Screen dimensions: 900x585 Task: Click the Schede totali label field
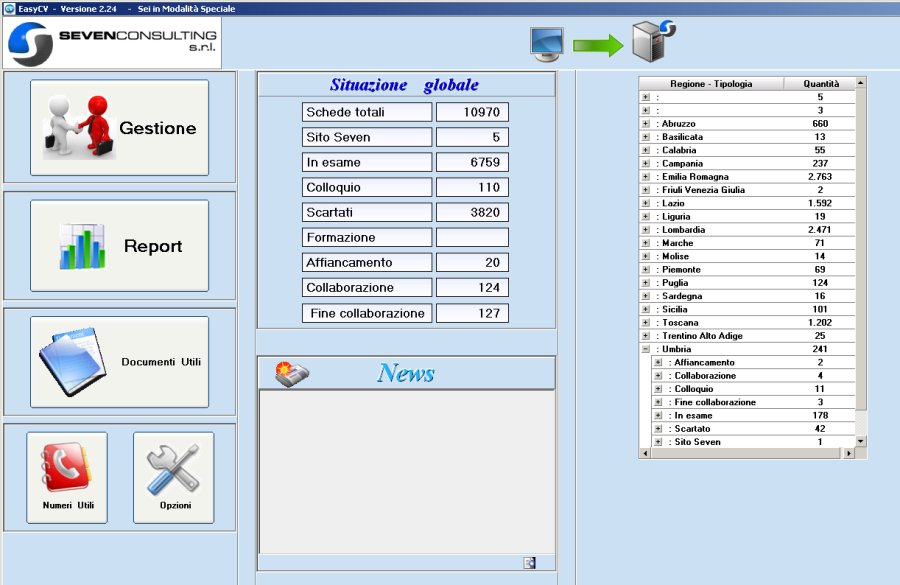[x=367, y=112]
